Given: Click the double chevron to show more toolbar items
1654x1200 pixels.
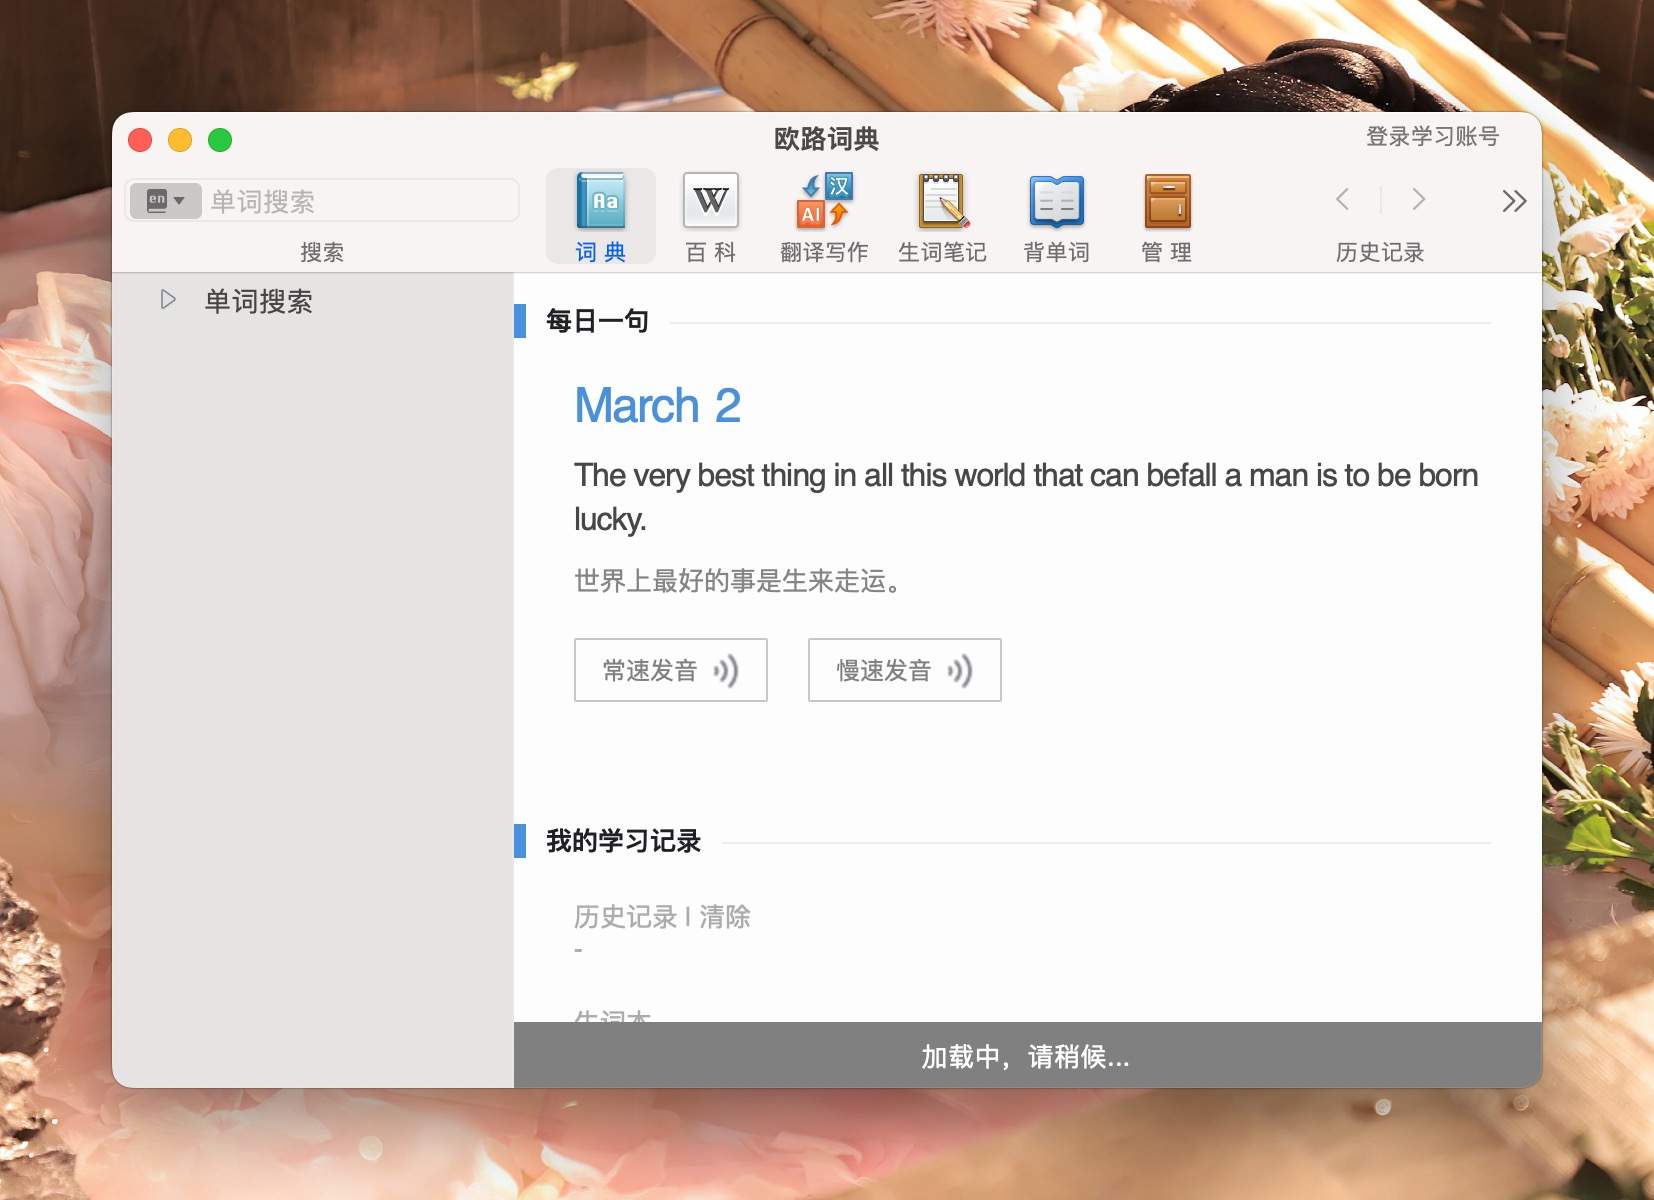Looking at the screenshot, I should (1514, 201).
